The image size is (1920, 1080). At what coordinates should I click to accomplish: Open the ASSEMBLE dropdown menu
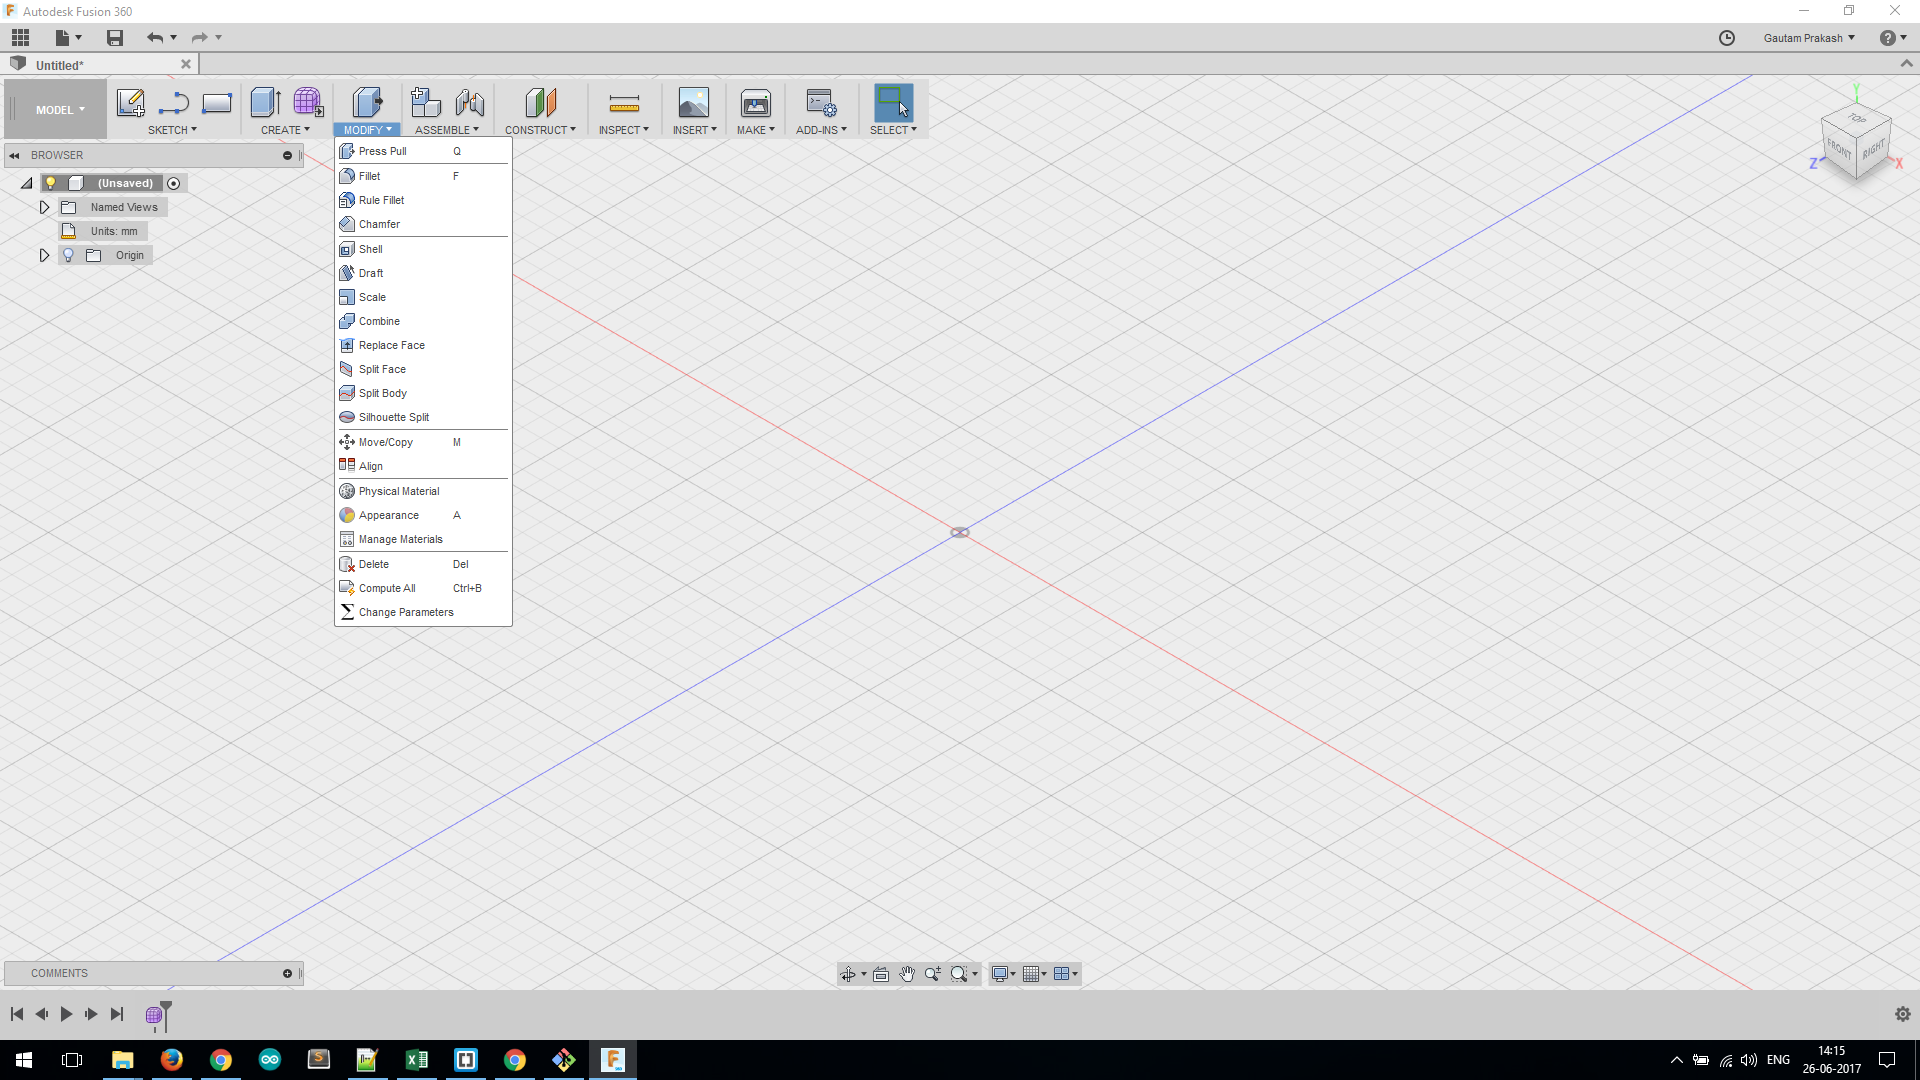447,130
